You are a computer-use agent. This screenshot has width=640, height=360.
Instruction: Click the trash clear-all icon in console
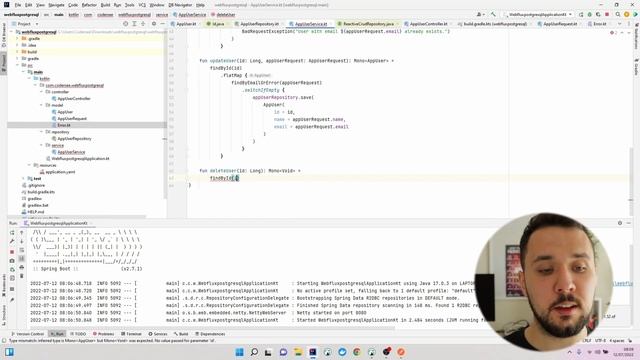(x=22, y=276)
